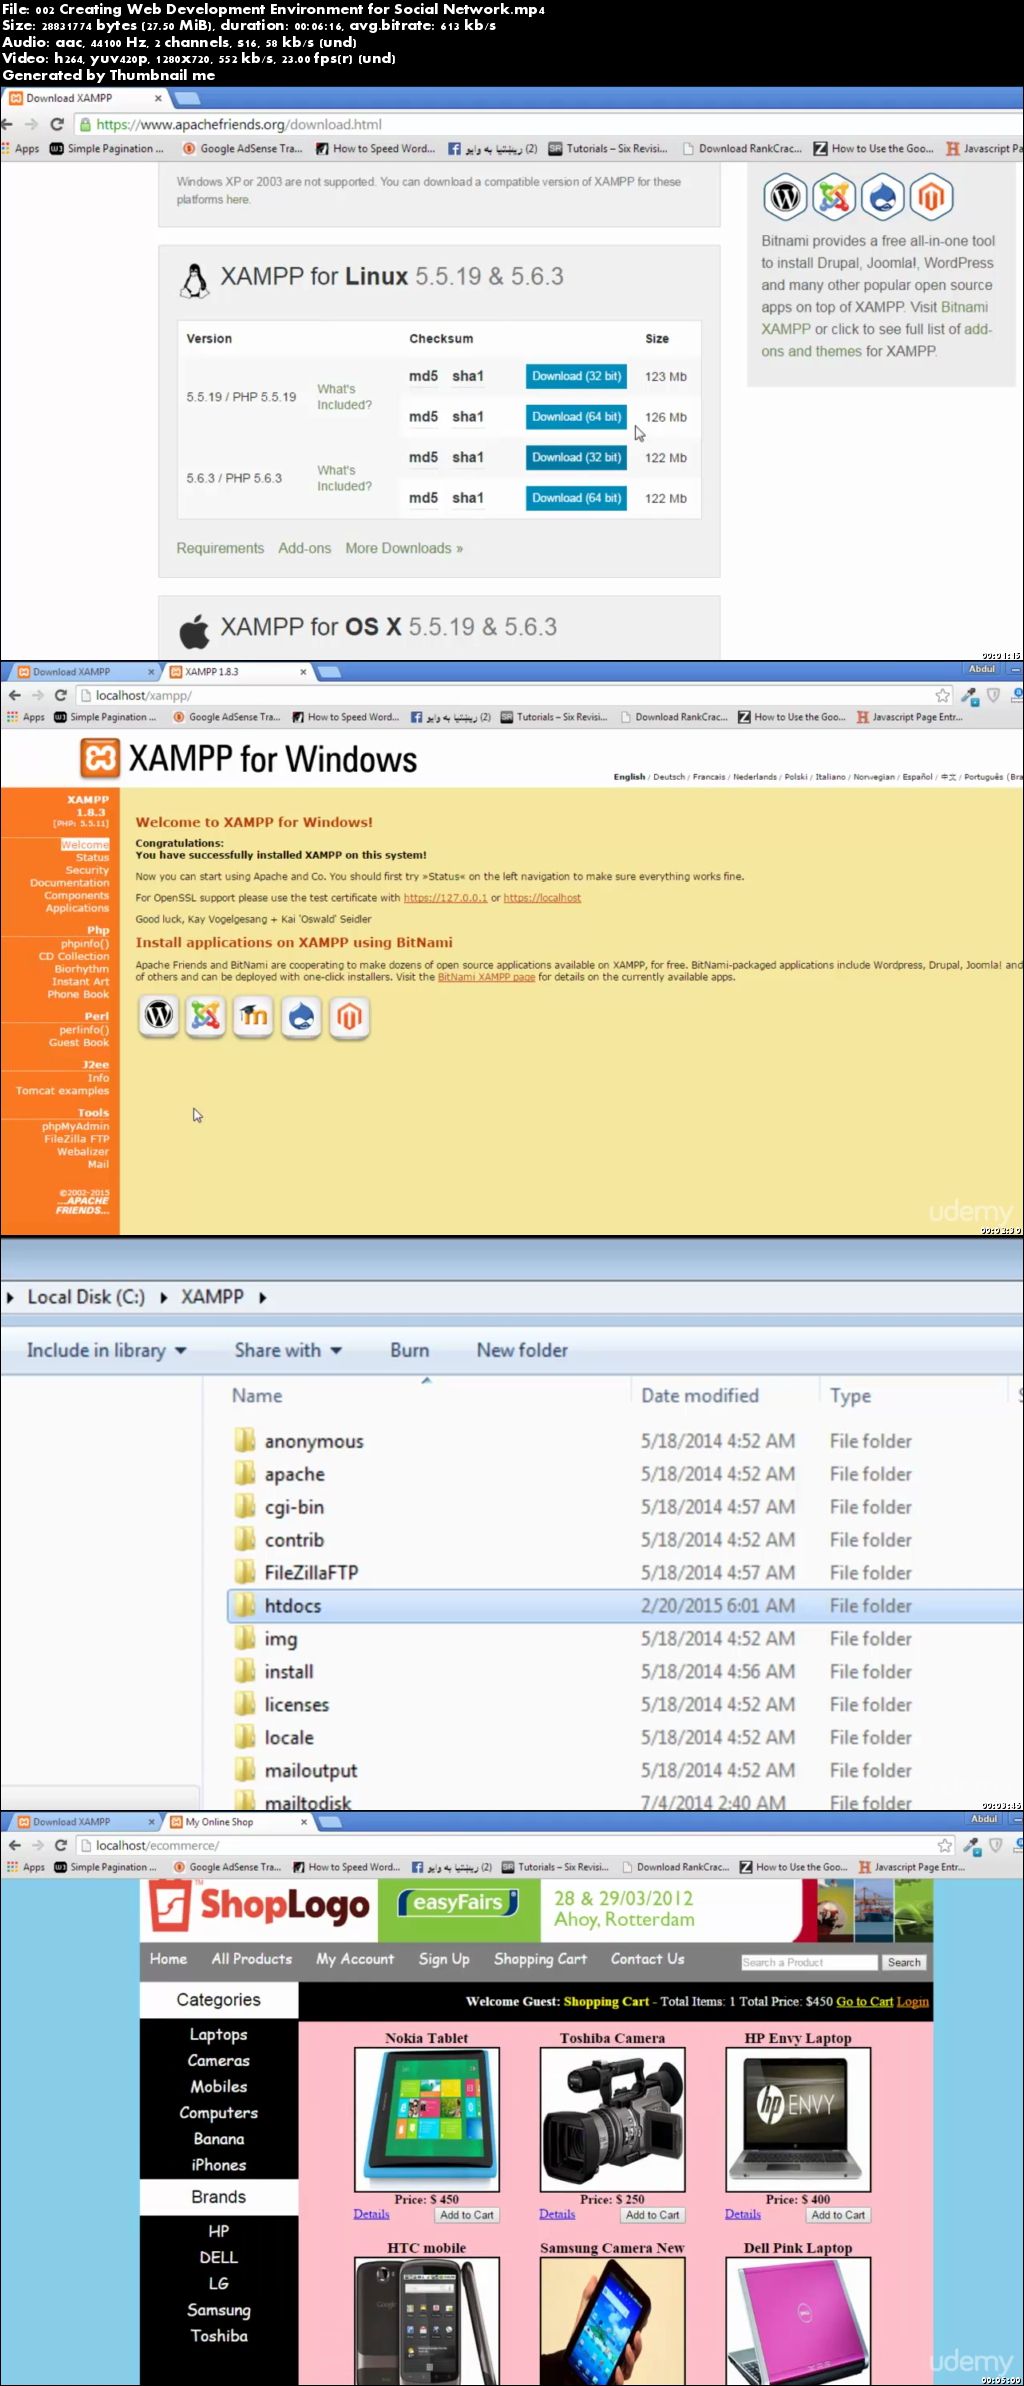Add Nokia Tablet to cart
1024x2386 pixels.
[467, 2215]
